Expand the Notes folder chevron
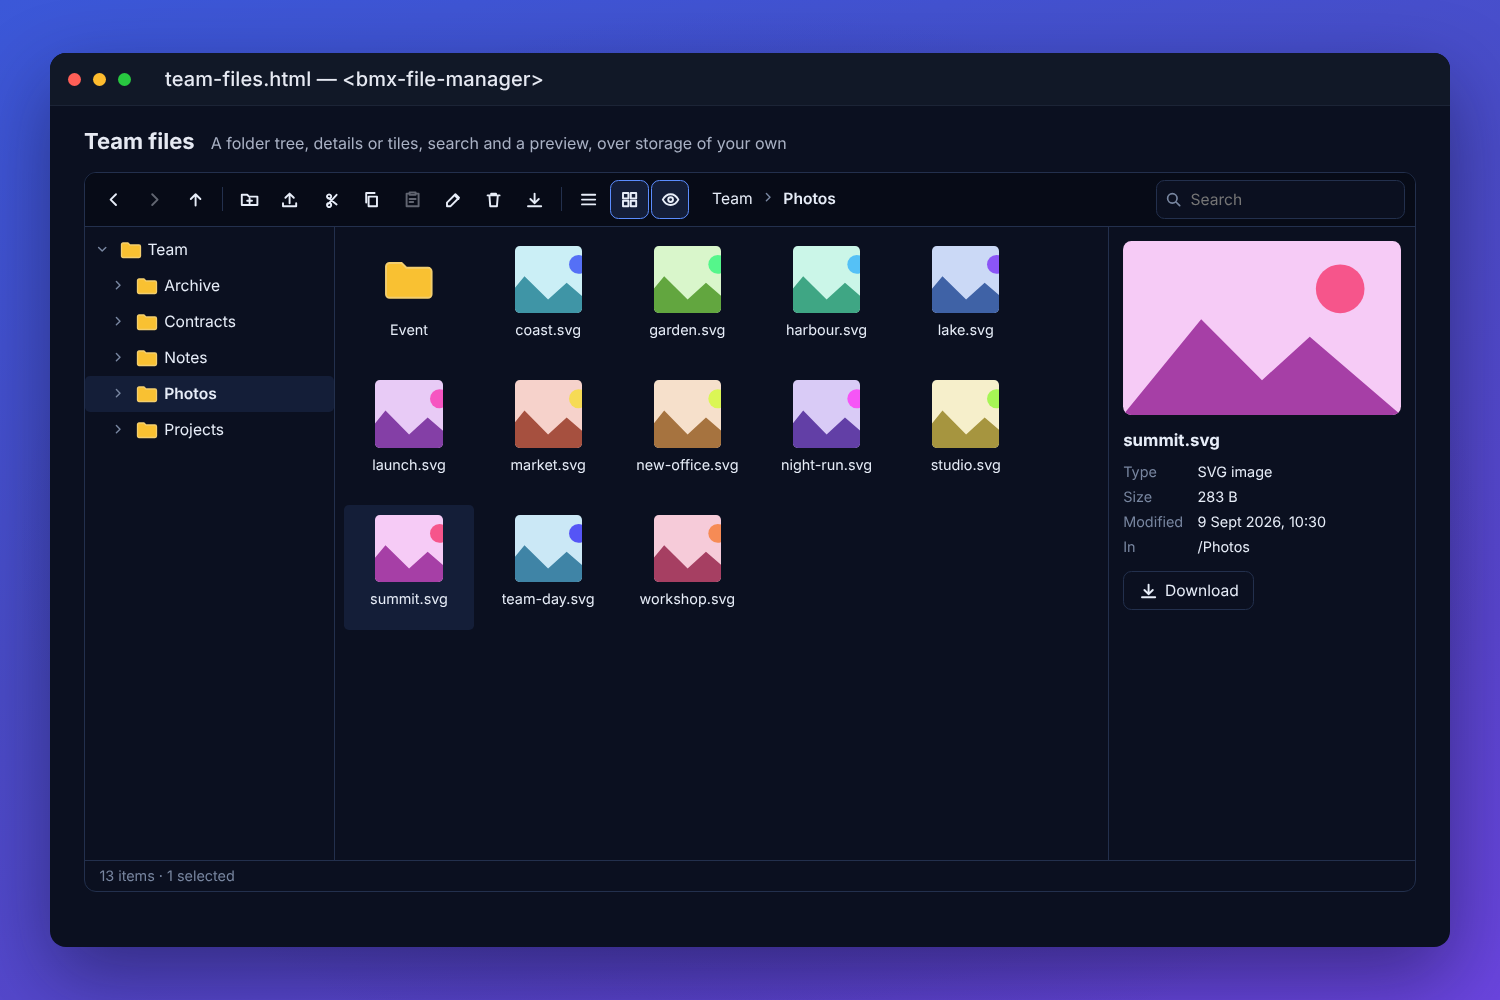 tap(118, 358)
